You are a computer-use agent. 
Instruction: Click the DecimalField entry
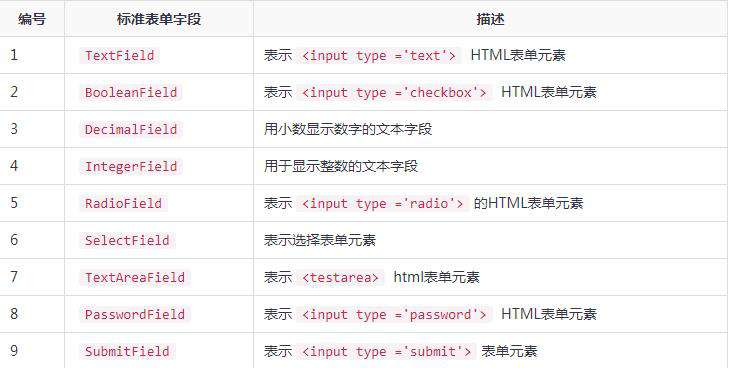coord(131,129)
